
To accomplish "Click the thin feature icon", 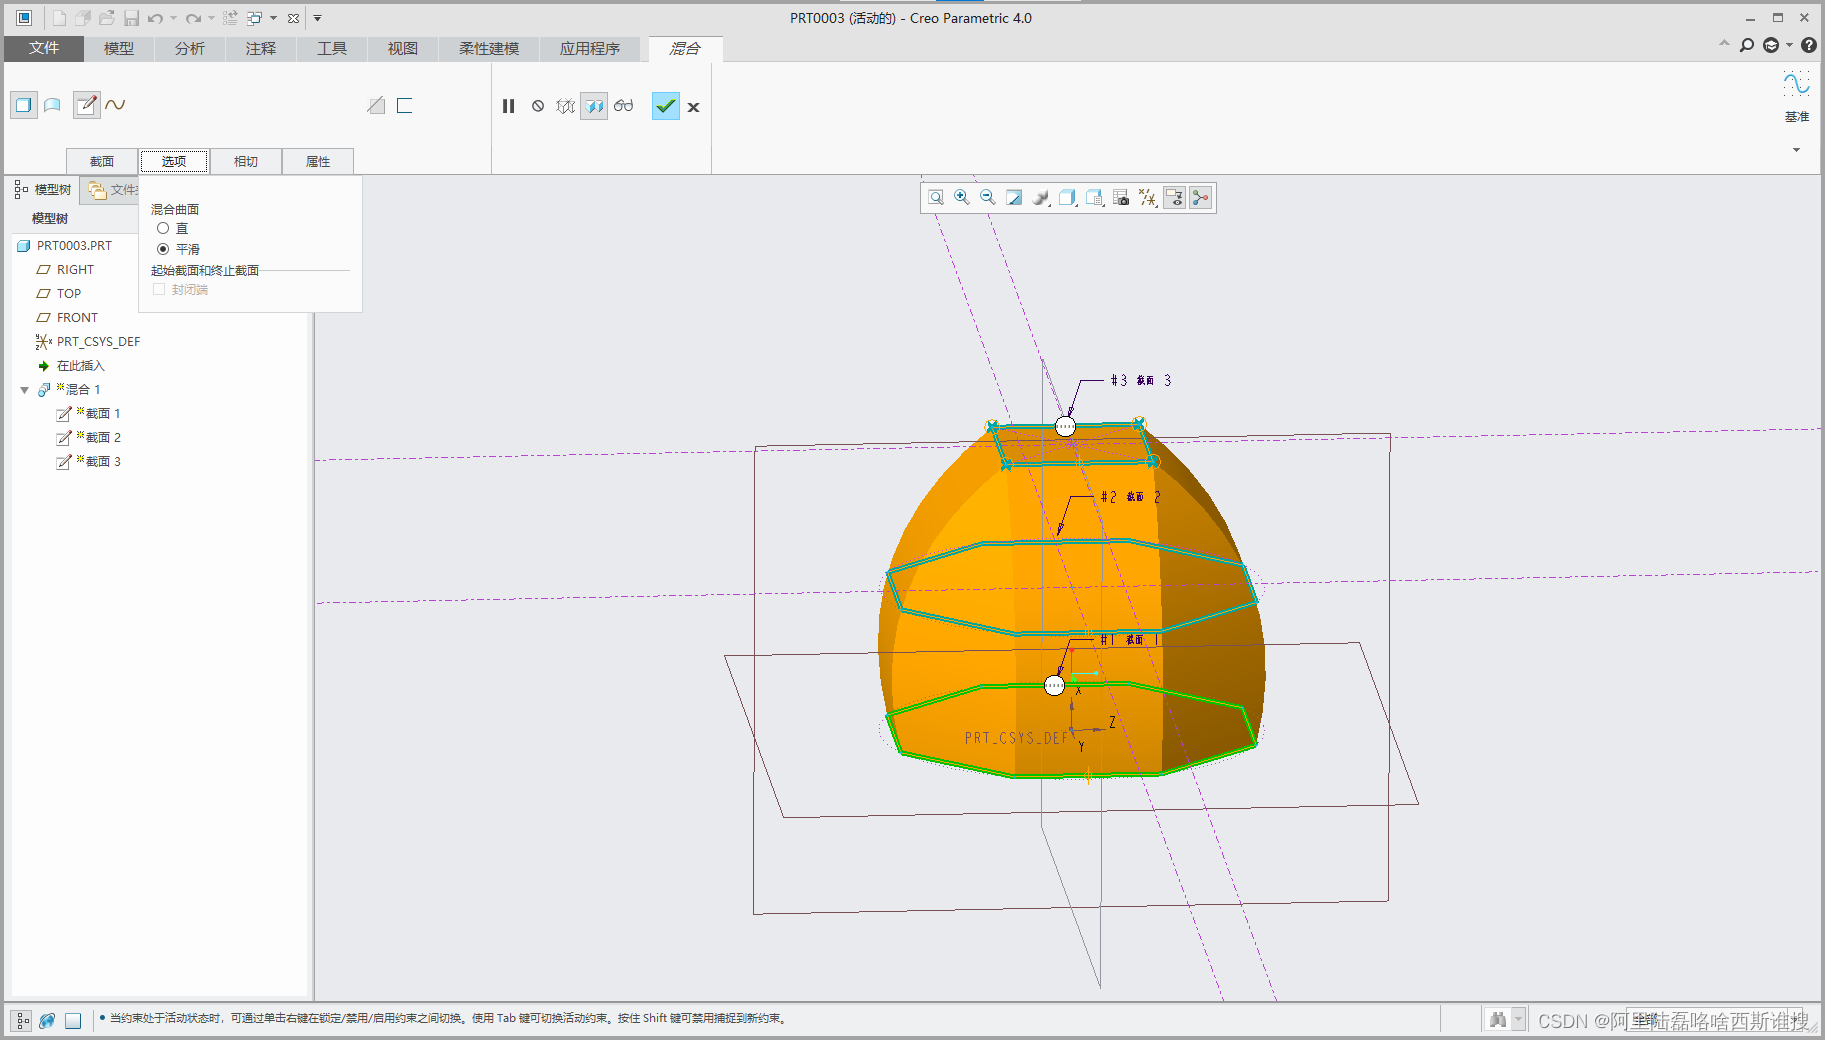I will [x=405, y=106].
